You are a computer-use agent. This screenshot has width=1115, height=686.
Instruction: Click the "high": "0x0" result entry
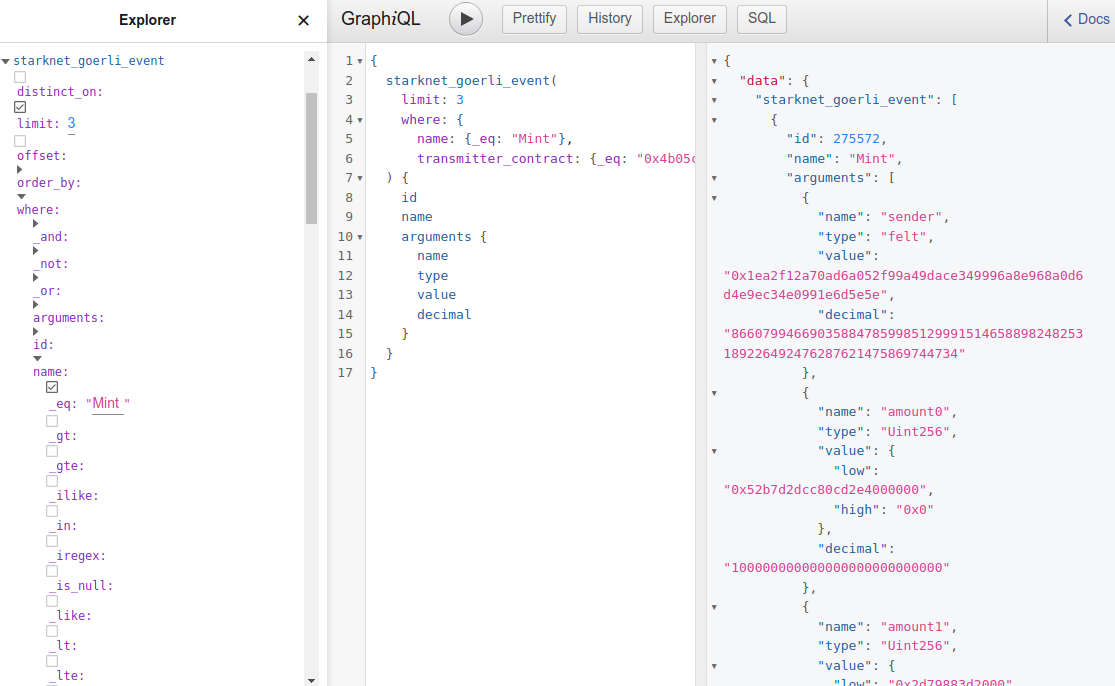[x=883, y=510]
